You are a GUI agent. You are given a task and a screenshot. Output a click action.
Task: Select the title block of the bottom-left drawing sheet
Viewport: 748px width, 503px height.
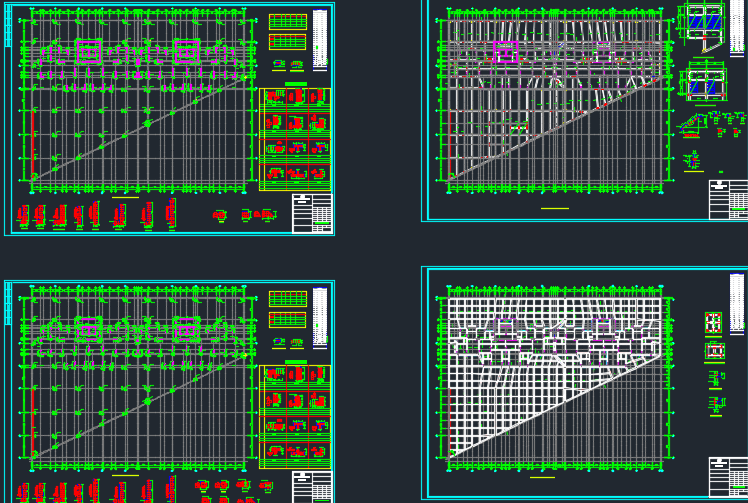click(312, 487)
